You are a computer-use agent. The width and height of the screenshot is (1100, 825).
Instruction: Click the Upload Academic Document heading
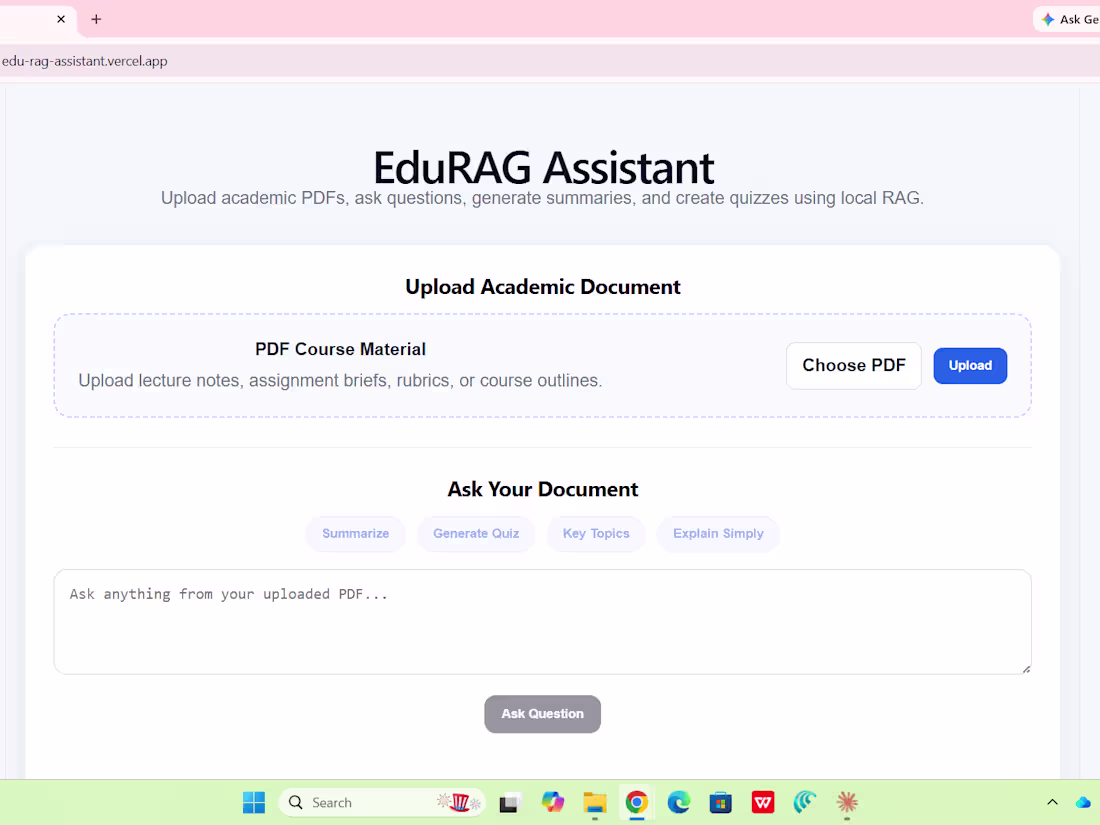[543, 287]
